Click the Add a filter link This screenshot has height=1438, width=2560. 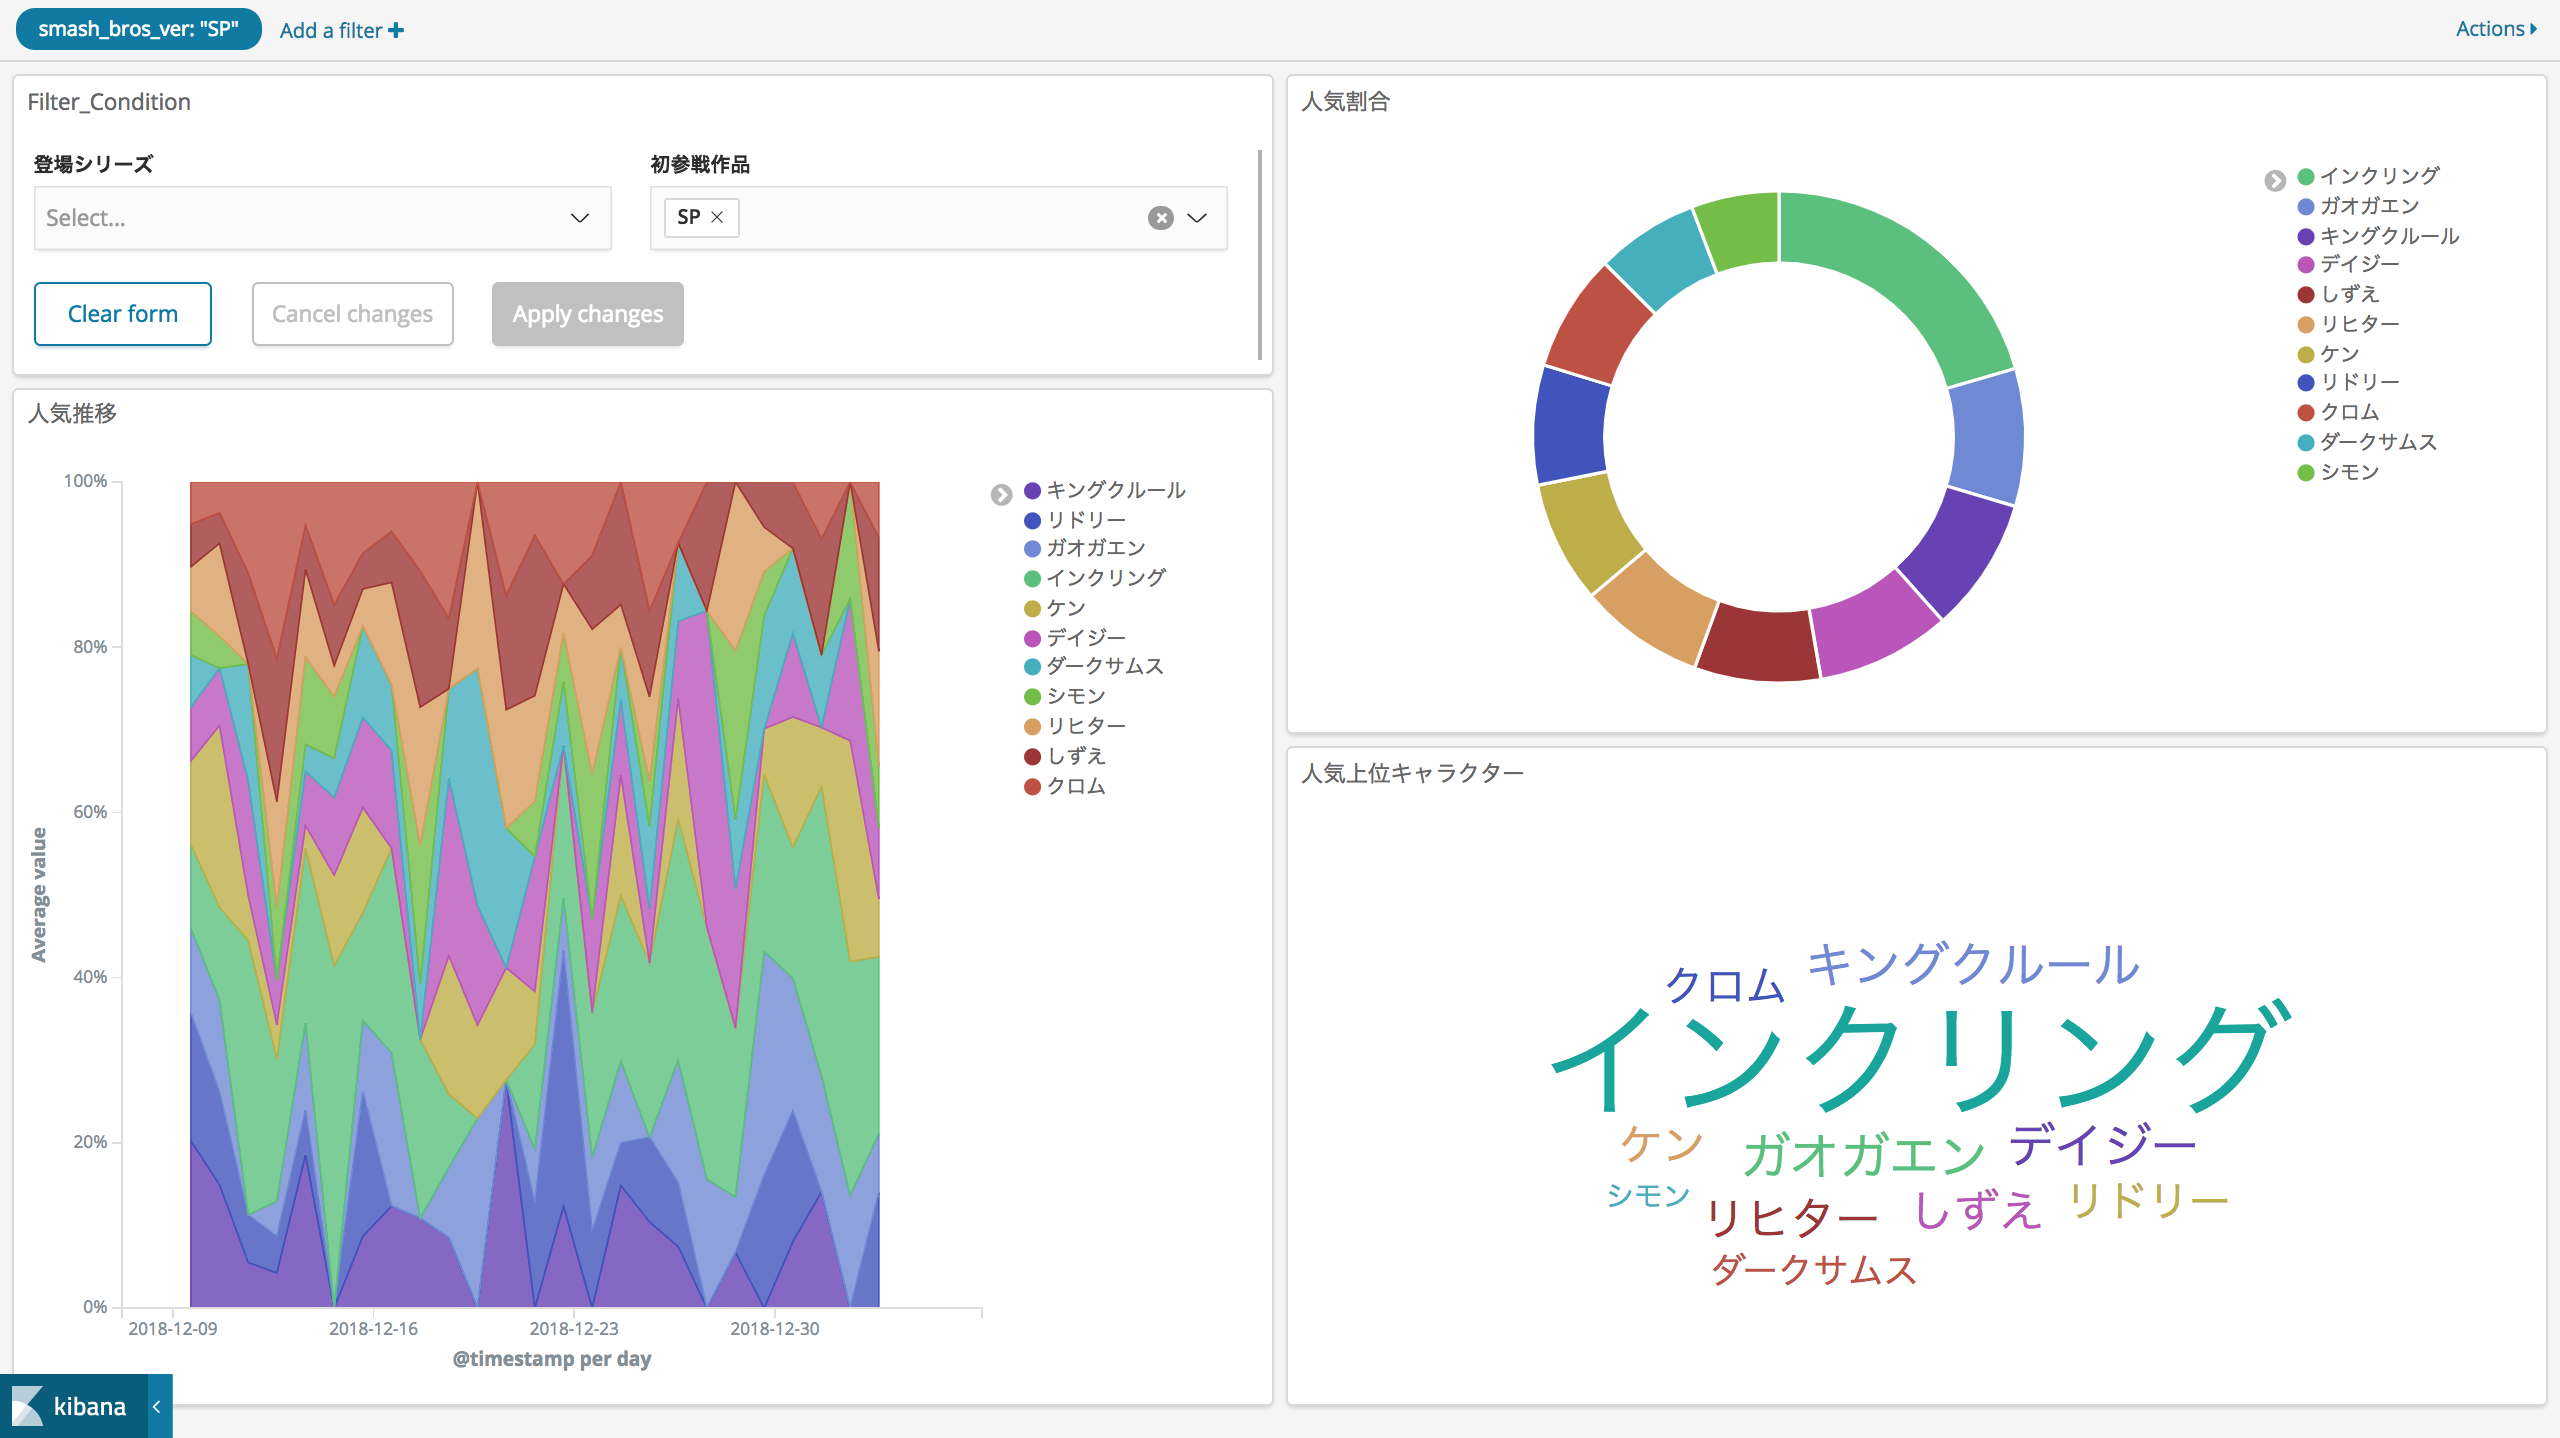340,30
